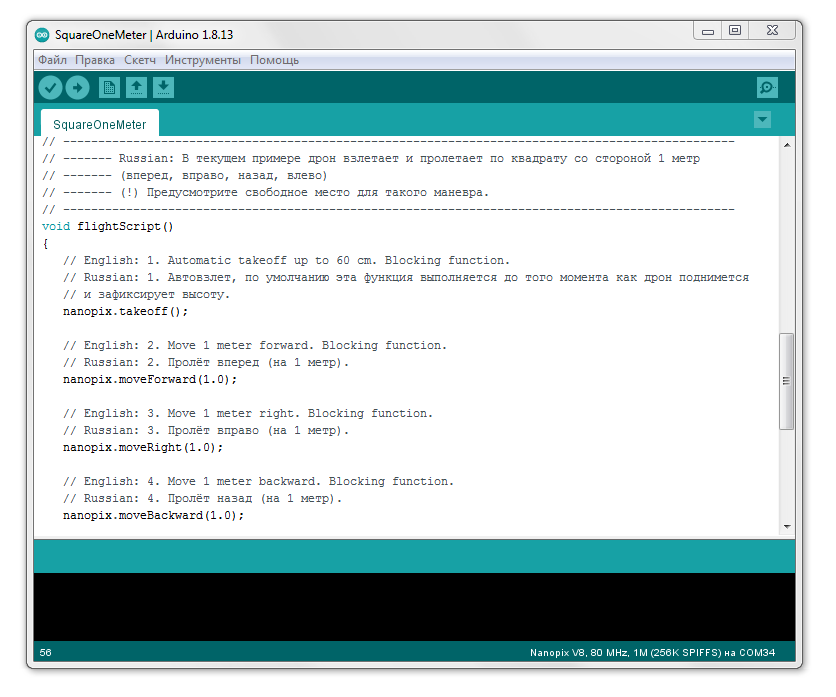Click the Russian comment 'Пролёт назад (на 1 метр)'
The width and height of the screenshot is (836, 697).
[x=254, y=499]
